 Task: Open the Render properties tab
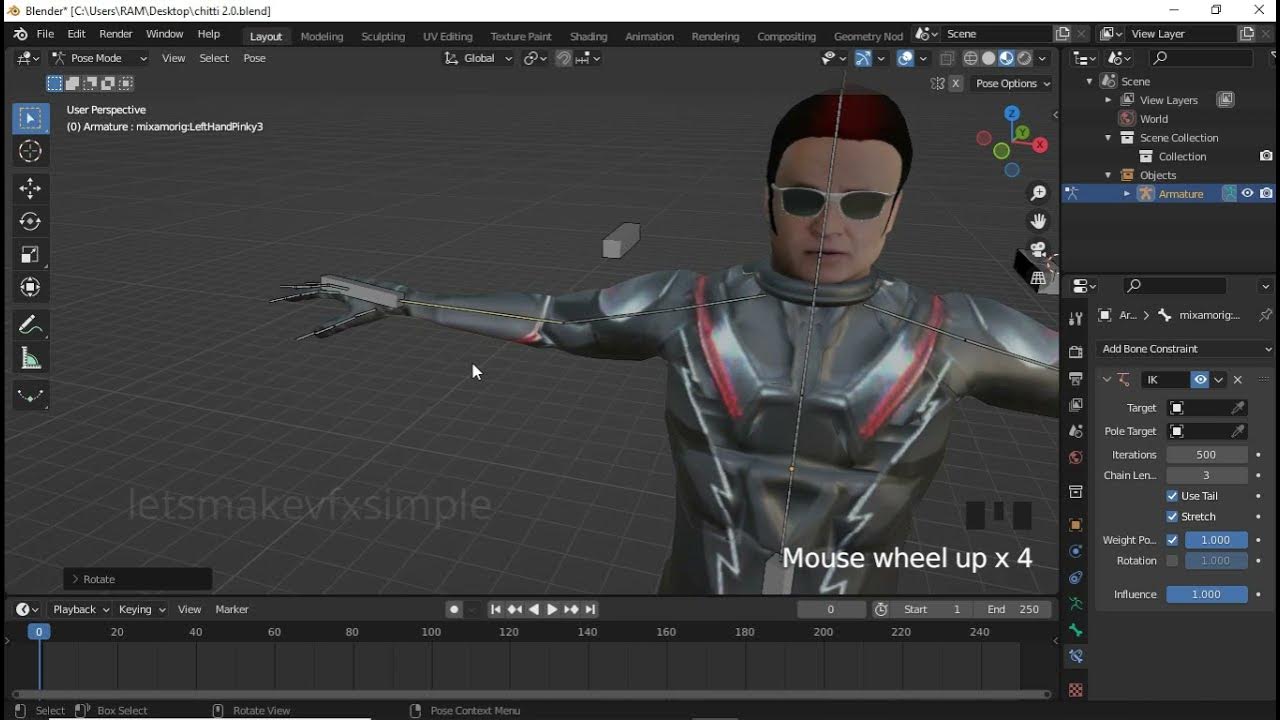1076,352
